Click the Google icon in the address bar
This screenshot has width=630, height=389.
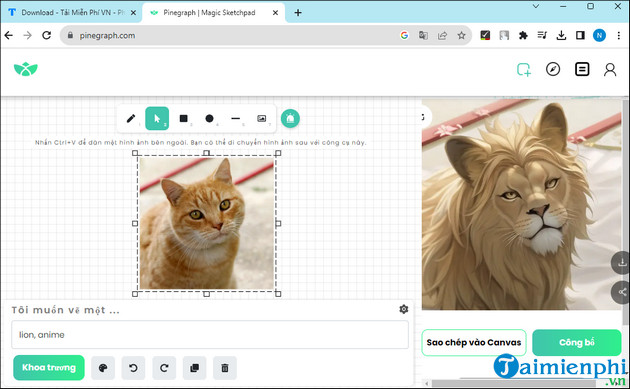tap(404, 35)
